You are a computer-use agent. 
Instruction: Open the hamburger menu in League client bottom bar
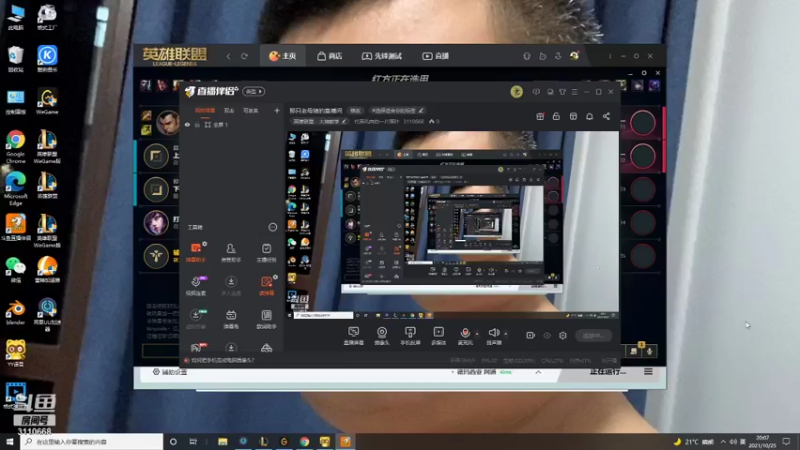[x=648, y=371]
